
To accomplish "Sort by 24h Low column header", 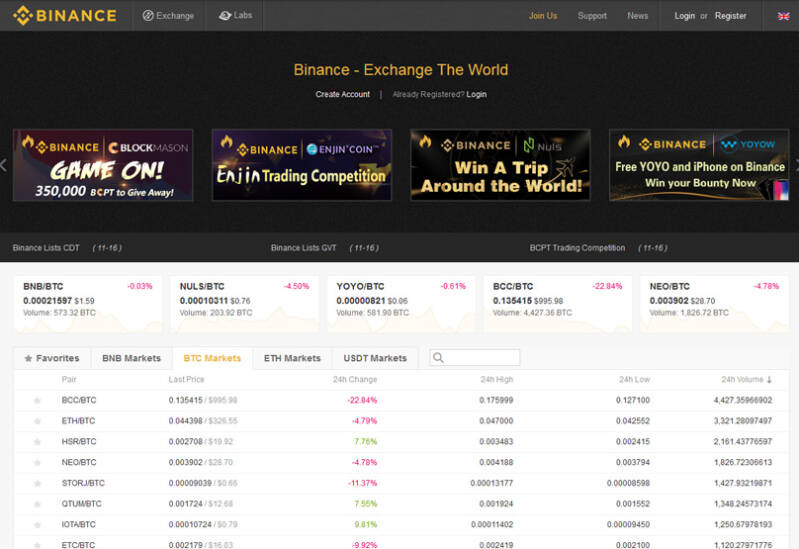I will [634, 380].
